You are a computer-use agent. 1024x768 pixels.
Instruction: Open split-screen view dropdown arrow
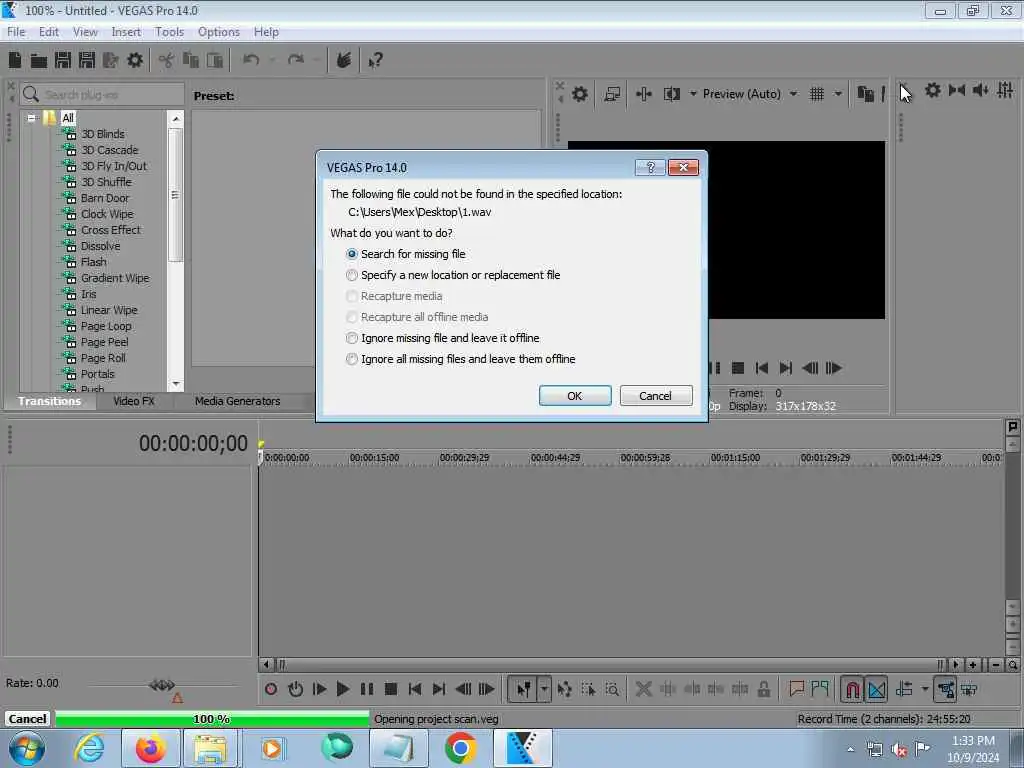(x=693, y=94)
